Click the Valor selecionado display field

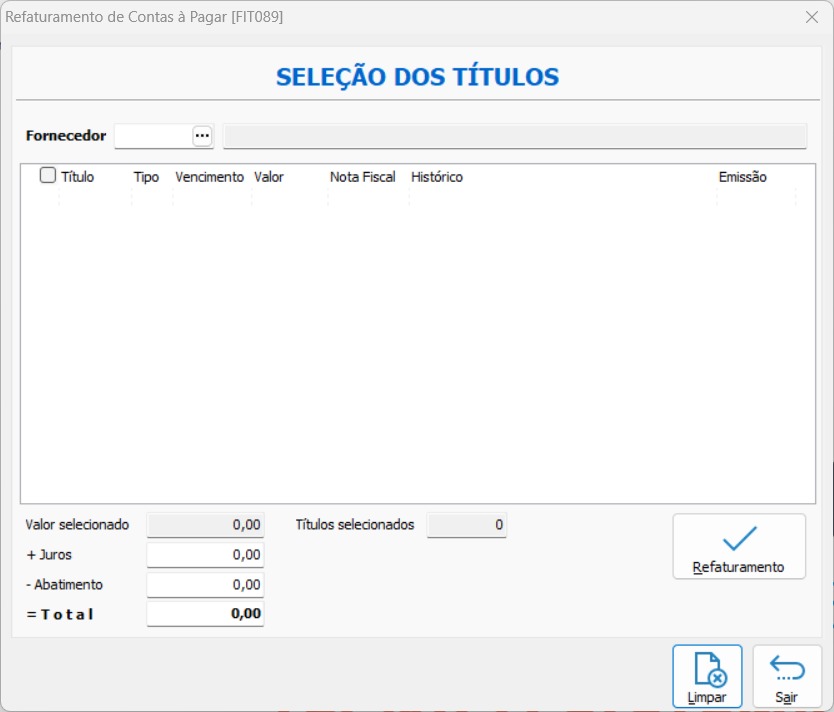point(205,525)
